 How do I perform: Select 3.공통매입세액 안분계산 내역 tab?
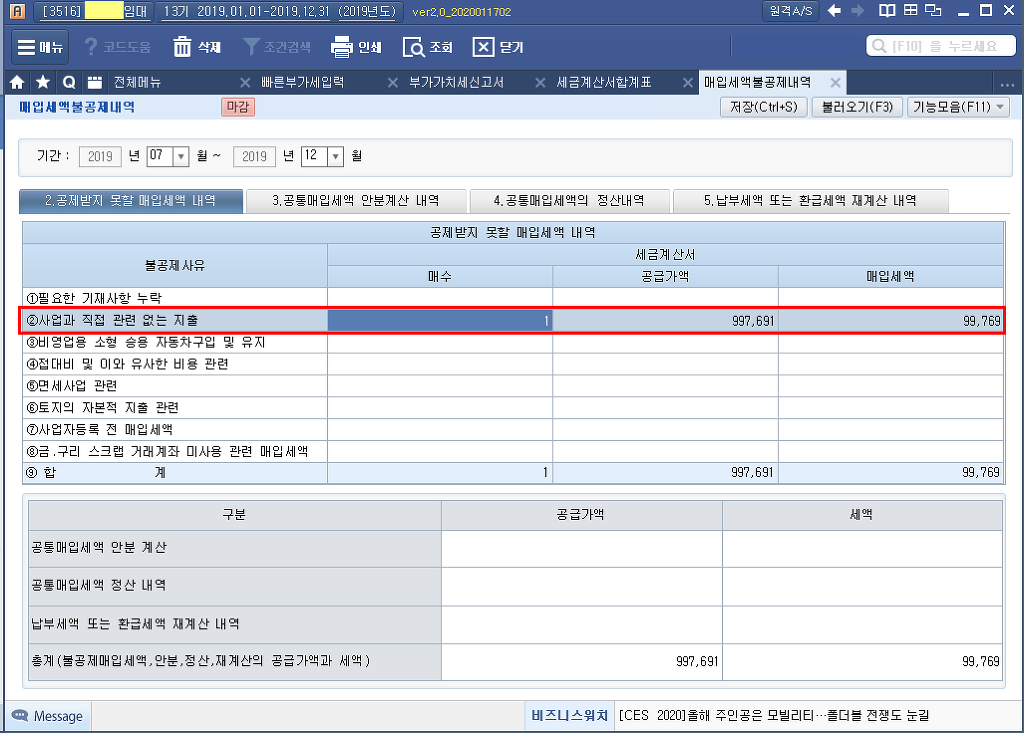point(356,201)
